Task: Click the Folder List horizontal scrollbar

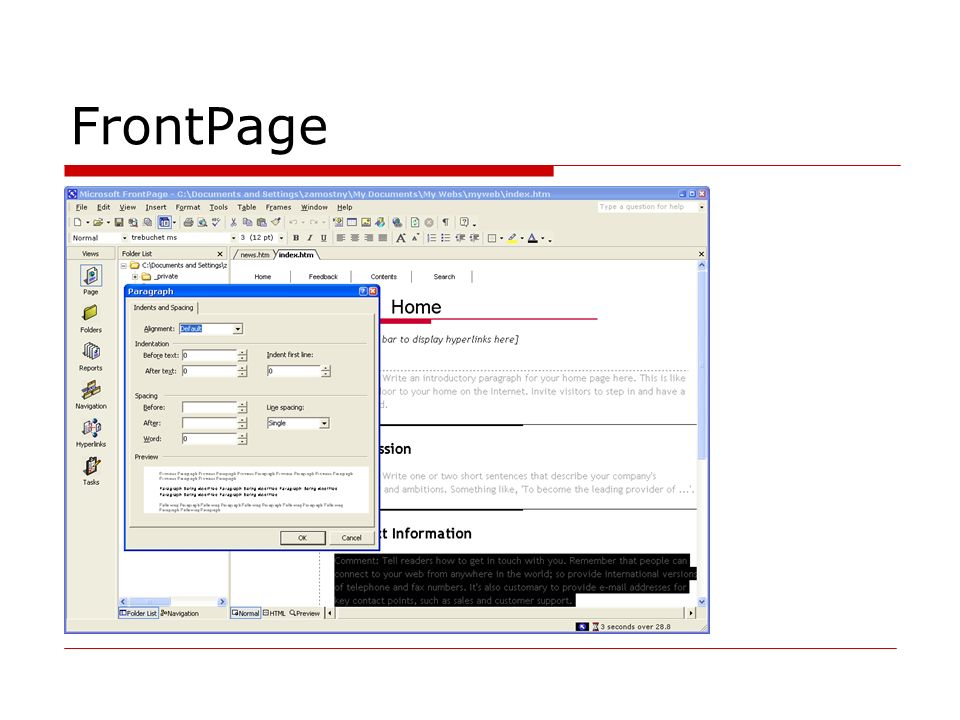Action: click(x=173, y=602)
